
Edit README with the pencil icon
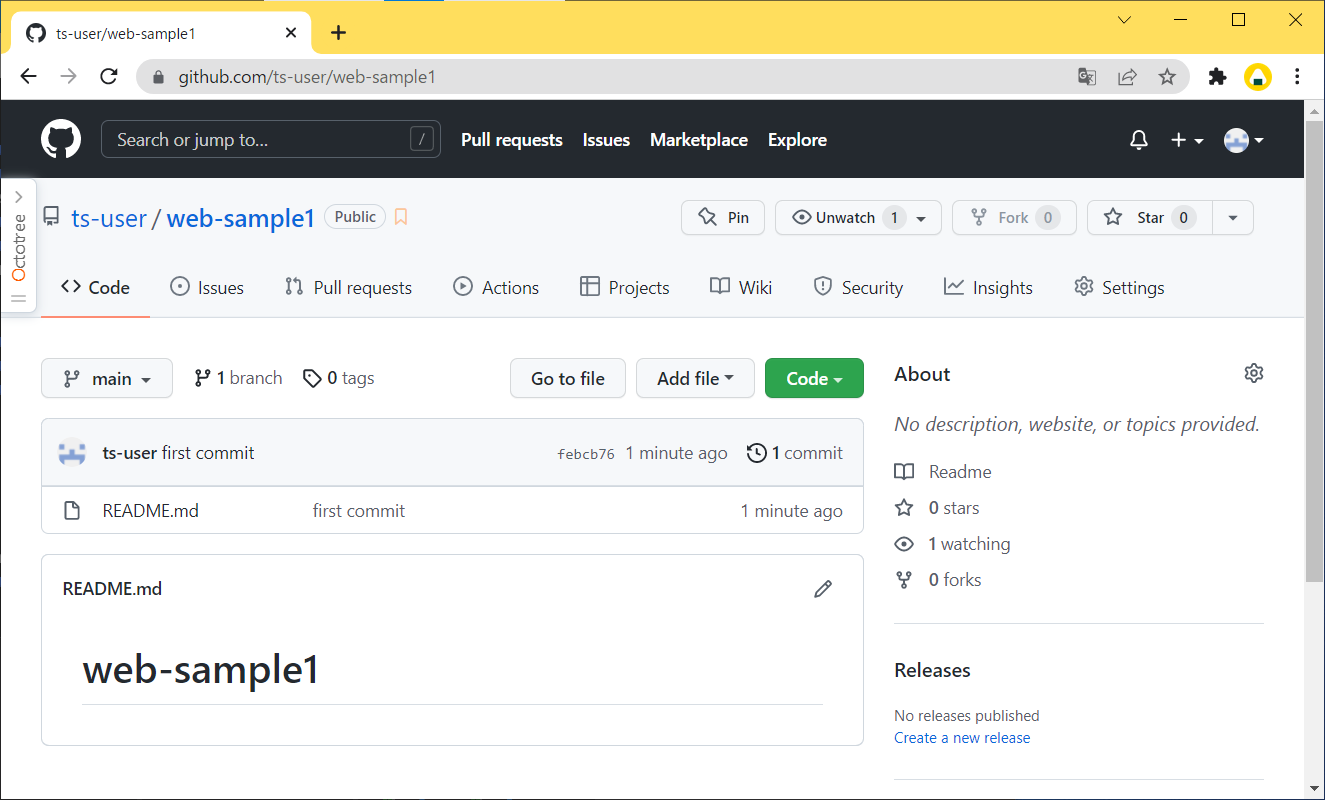click(823, 589)
